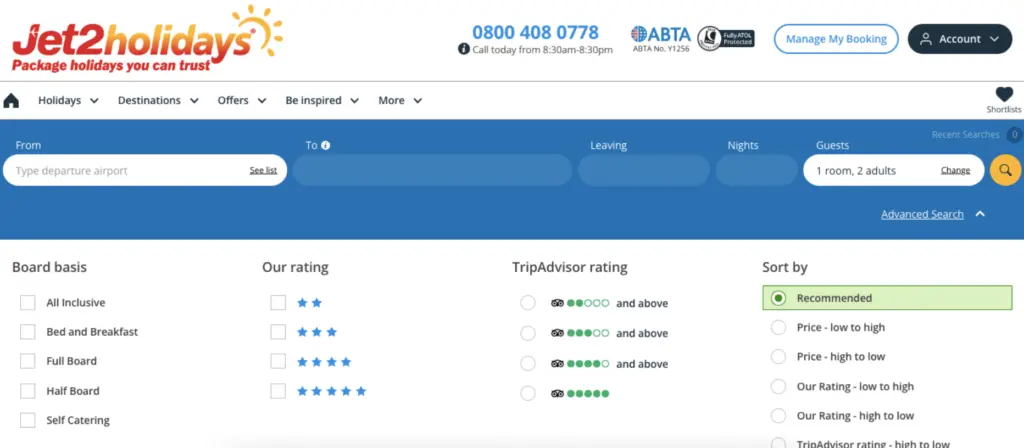Image resolution: width=1024 pixels, height=448 pixels.
Task: Click the To destination field
Action: click(432, 170)
